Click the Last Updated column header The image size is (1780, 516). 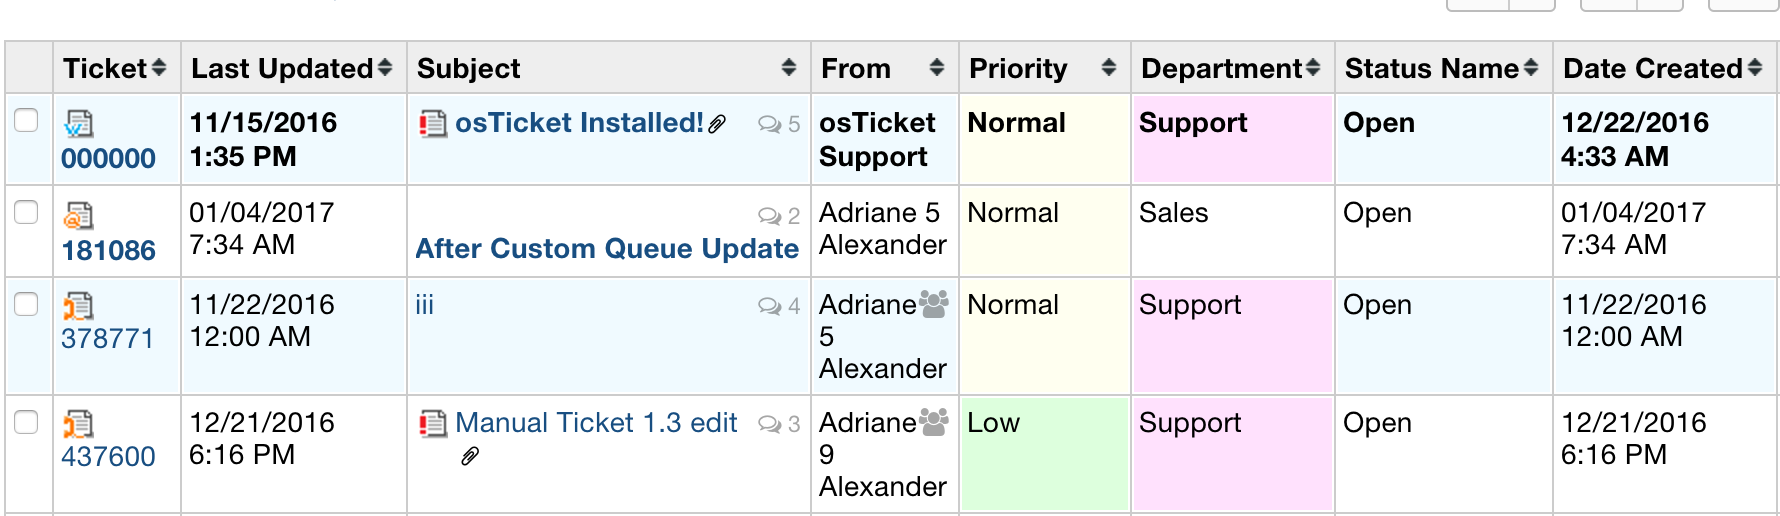pos(282,68)
